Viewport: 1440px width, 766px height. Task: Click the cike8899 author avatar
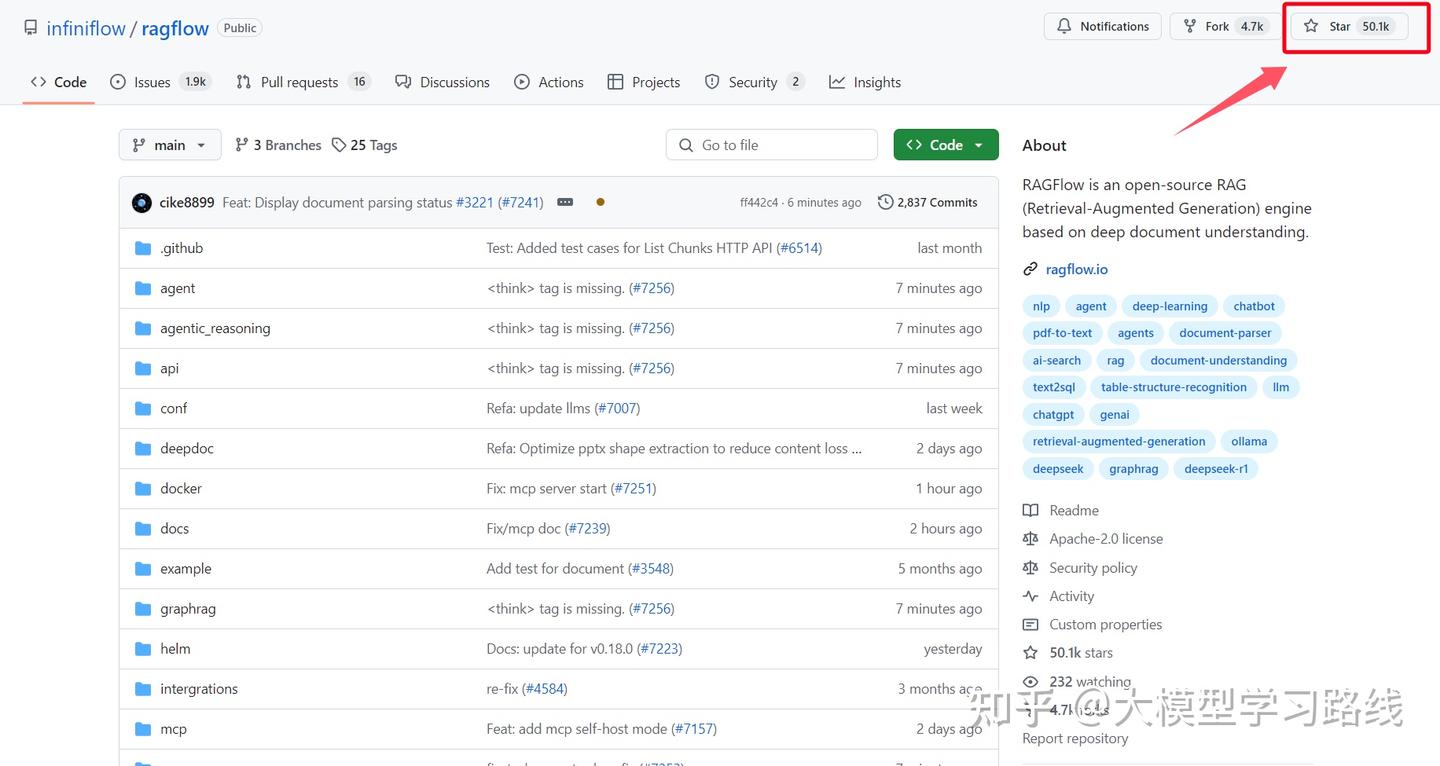tap(142, 203)
